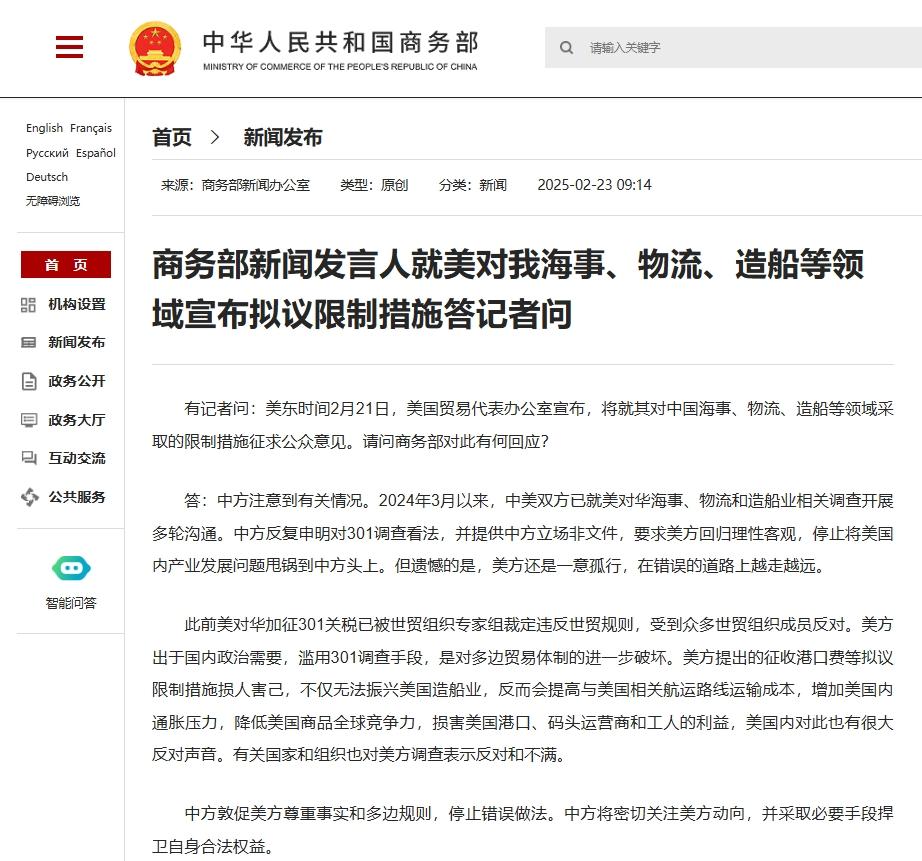922x861 pixels.
Task: Switch language to Español
Action: click(x=96, y=153)
